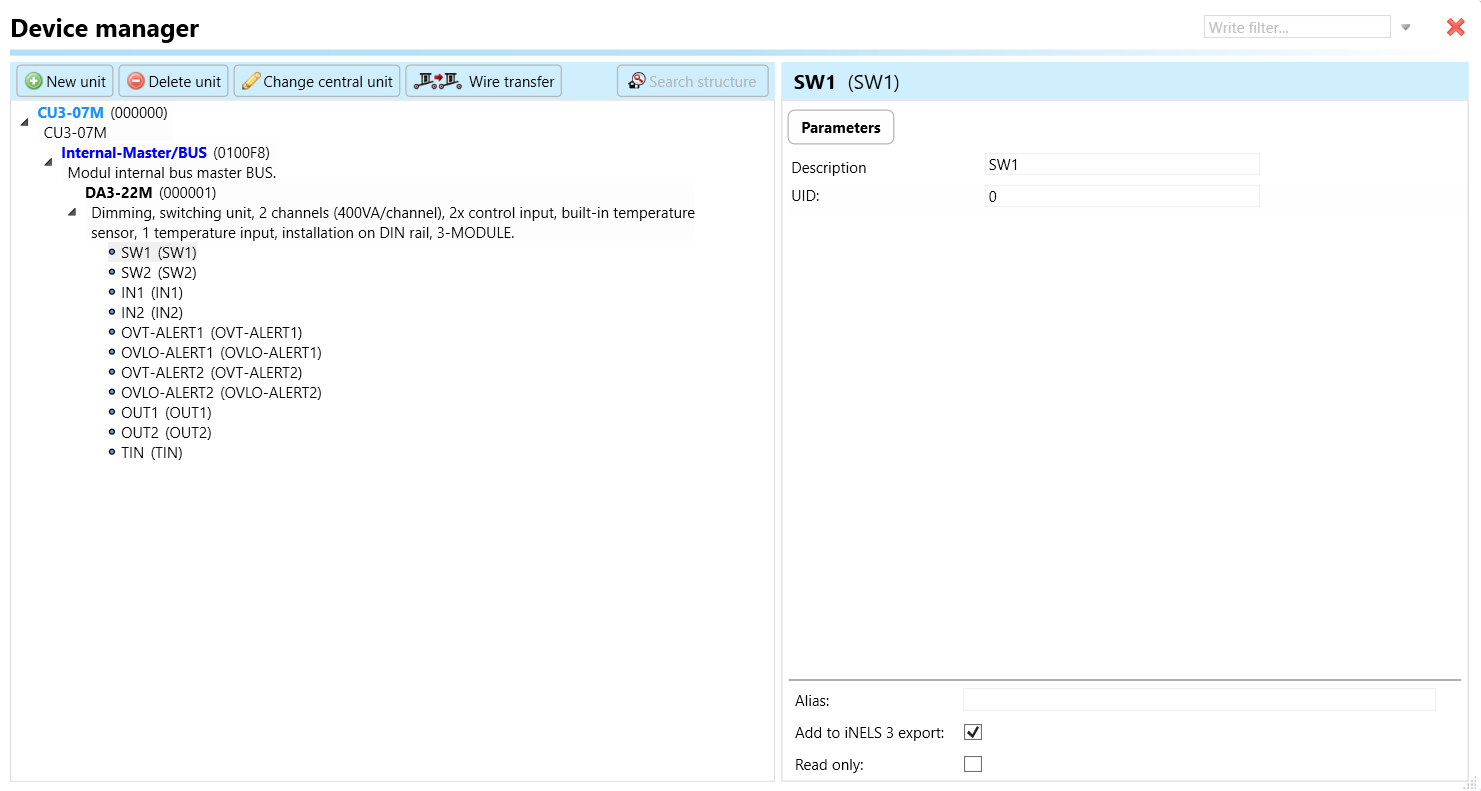The image size is (1481, 791).
Task: Enable the Read only checkbox
Action: [972, 764]
